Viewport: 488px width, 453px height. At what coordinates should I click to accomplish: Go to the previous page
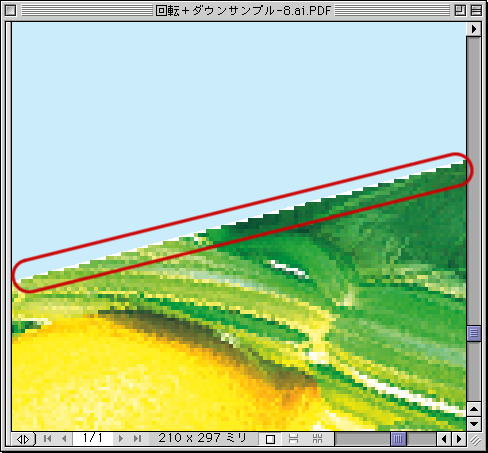coord(64,439)
